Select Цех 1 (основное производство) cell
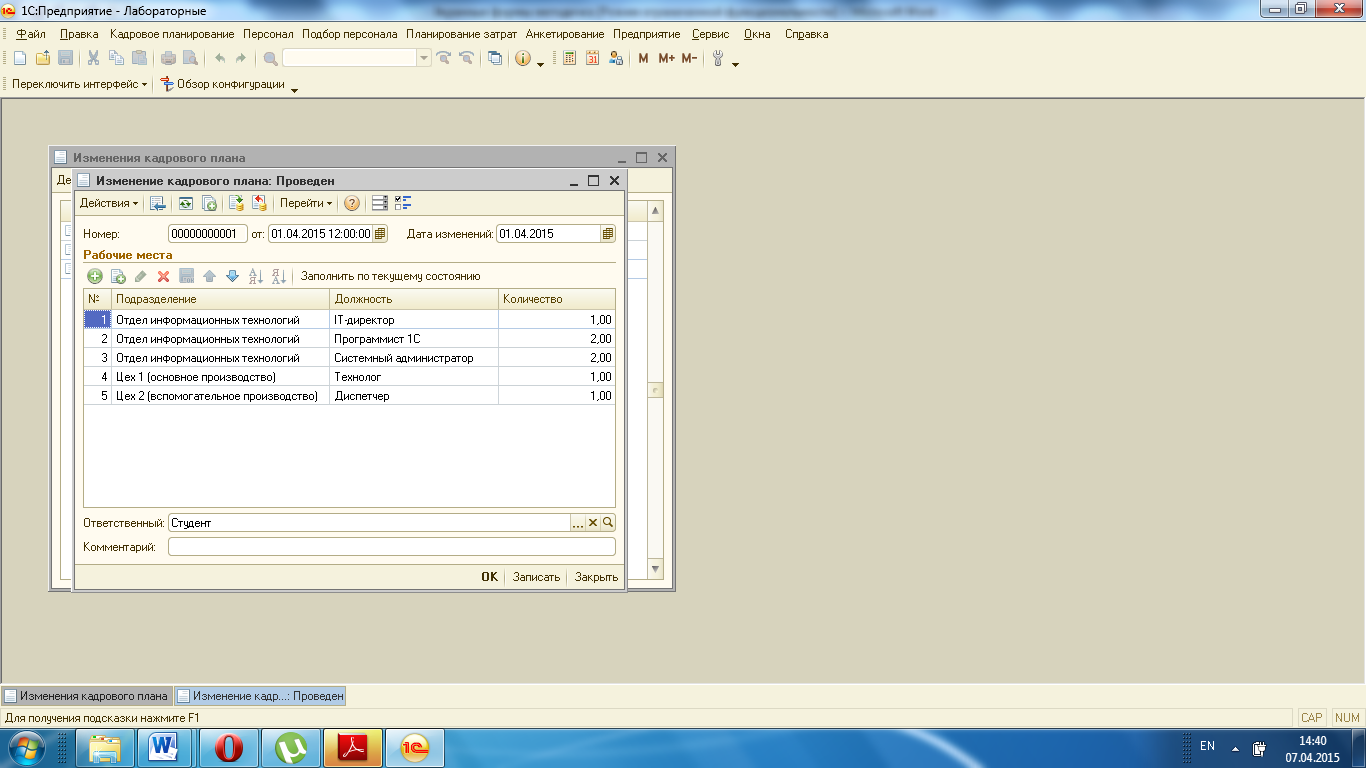Image resolution: width=1366 pixels, height=768 pixels. pyautogui.click(x=221, y=377)
